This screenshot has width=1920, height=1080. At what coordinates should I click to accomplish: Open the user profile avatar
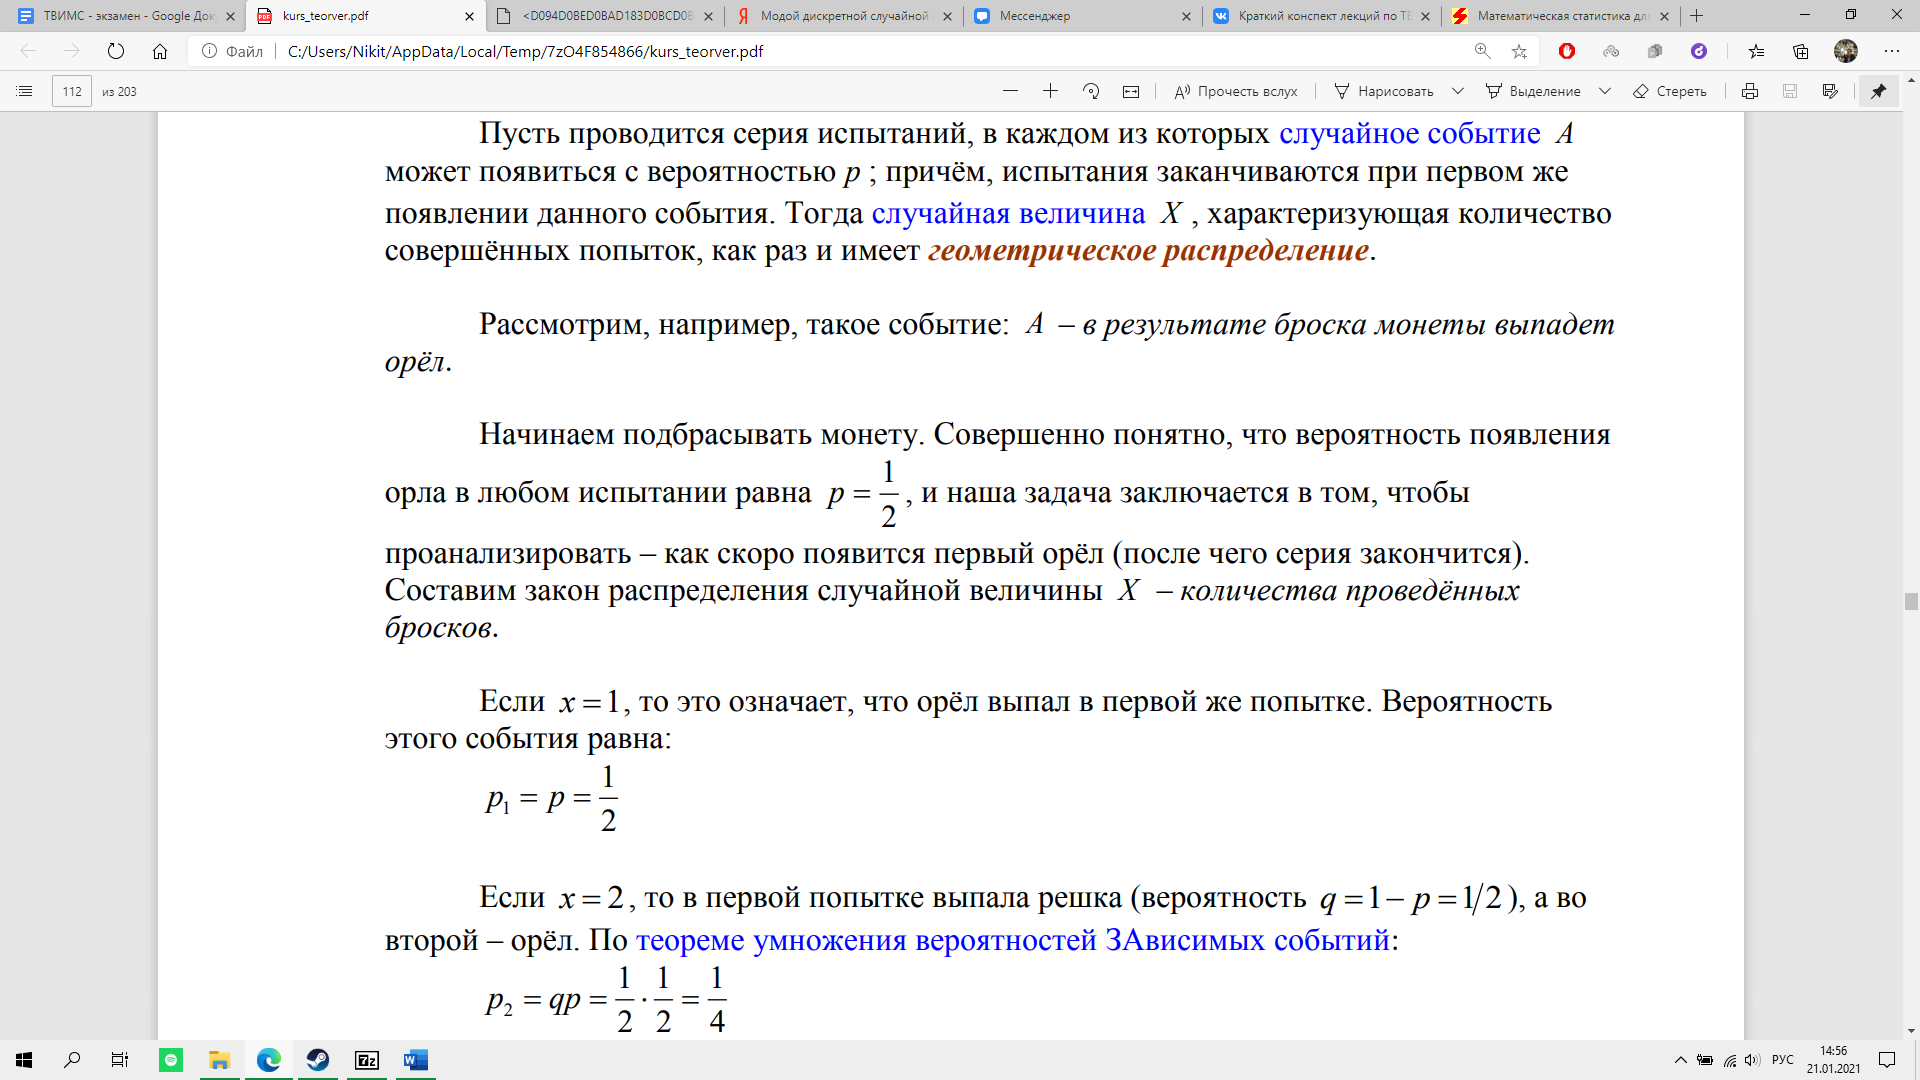pos(1846,51)
